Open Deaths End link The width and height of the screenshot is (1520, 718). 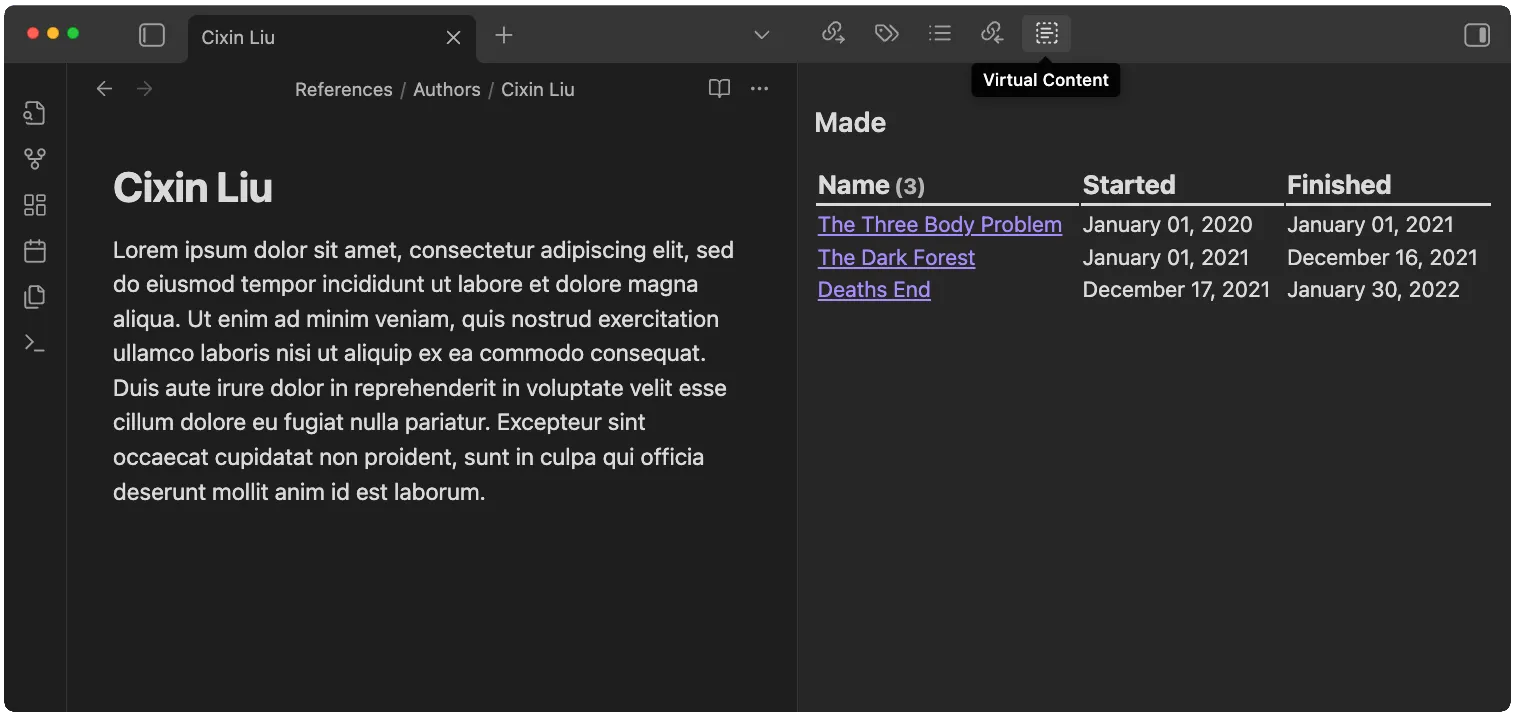pos(874,290)
